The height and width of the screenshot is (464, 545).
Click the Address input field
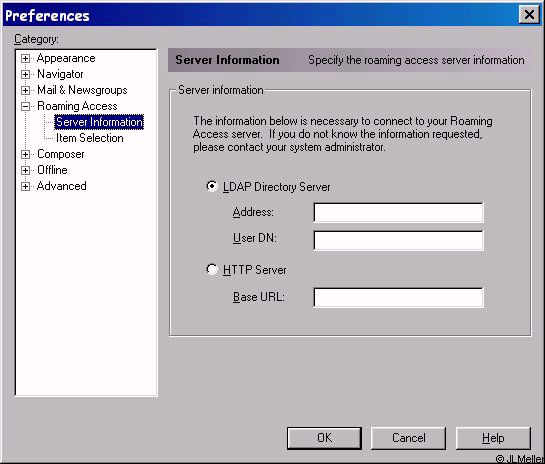point(398,212)
